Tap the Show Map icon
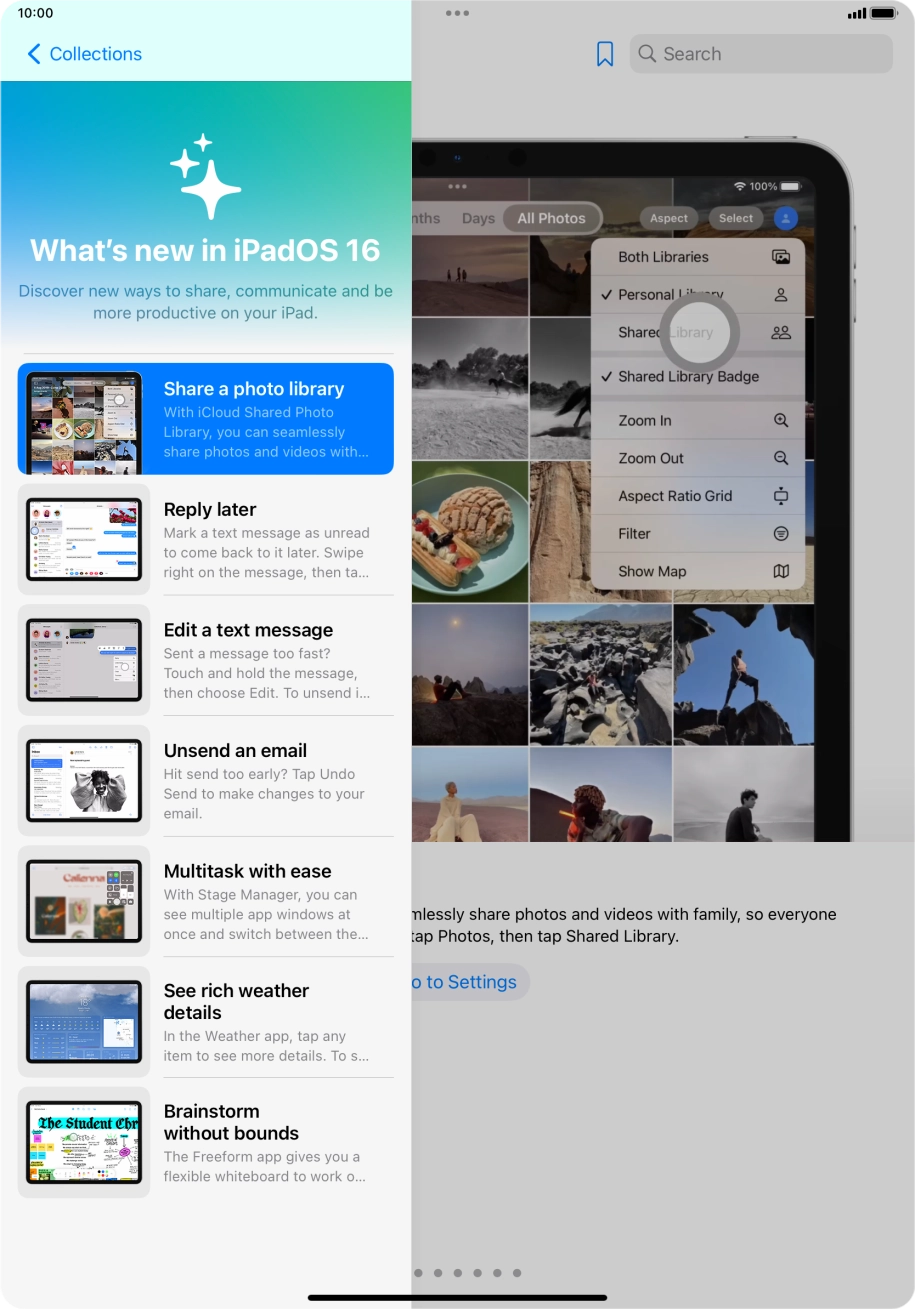Image resolution: width=915 pixels, height=1309 pixels. (781, 572)
